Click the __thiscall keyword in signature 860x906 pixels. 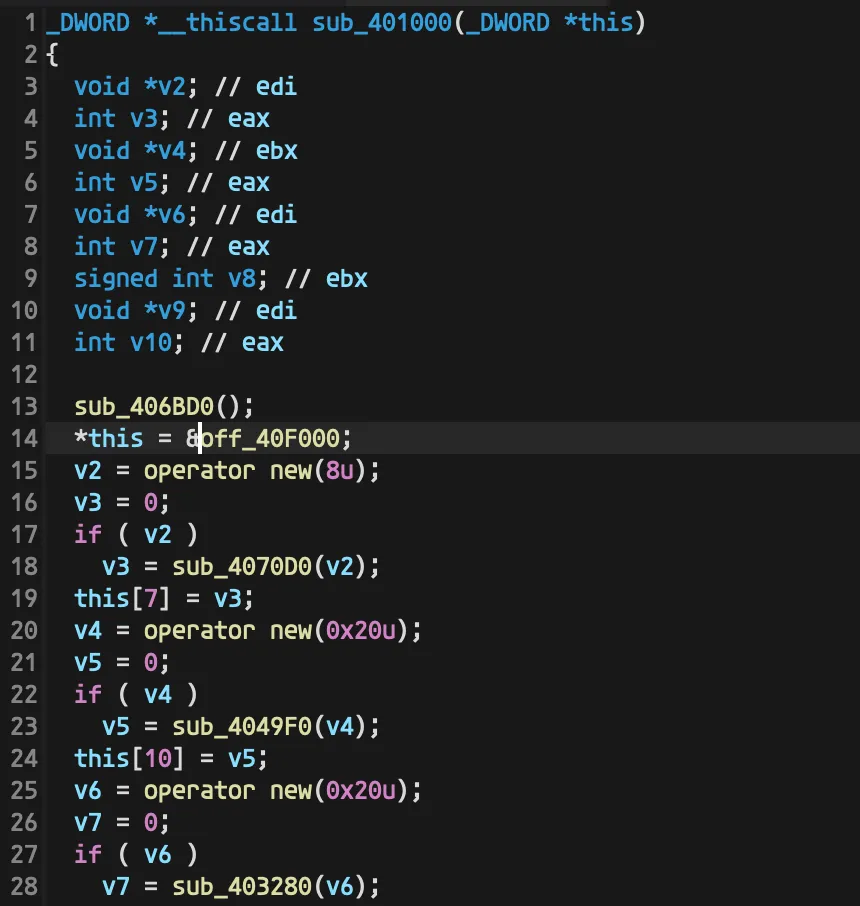point(228,23)
